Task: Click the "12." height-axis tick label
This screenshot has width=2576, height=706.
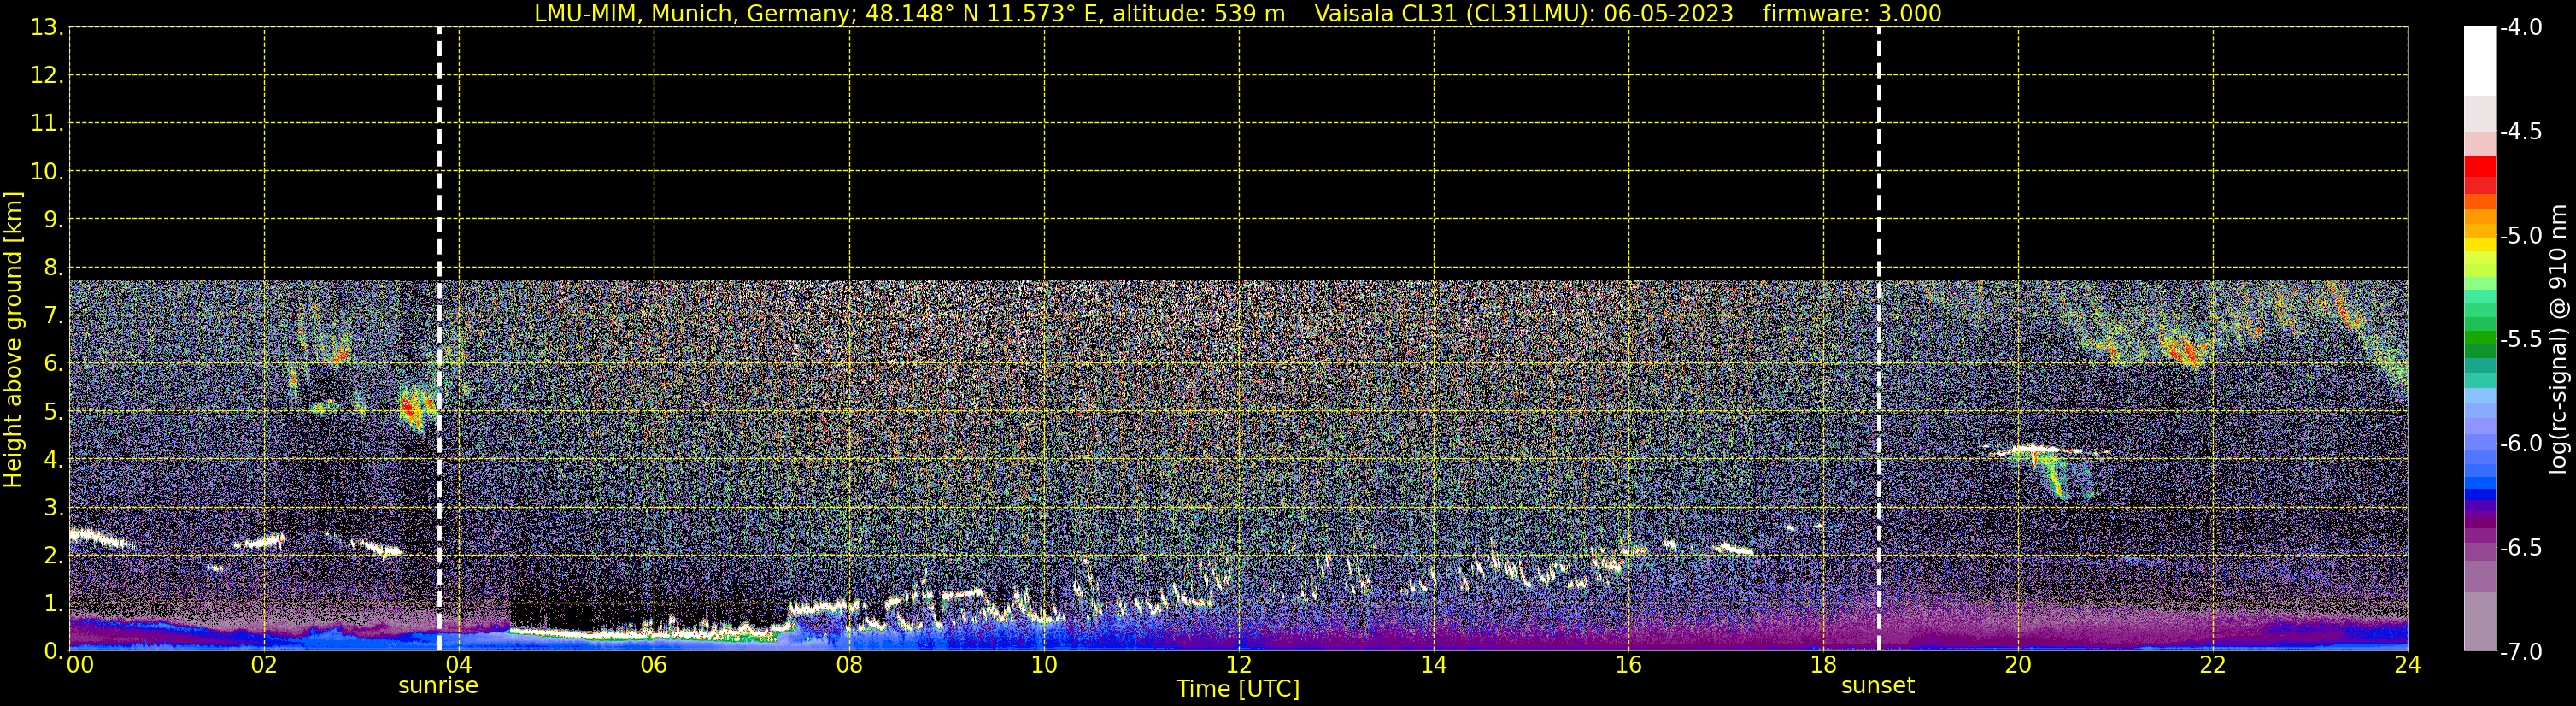Action: click(x=47, y=75)
